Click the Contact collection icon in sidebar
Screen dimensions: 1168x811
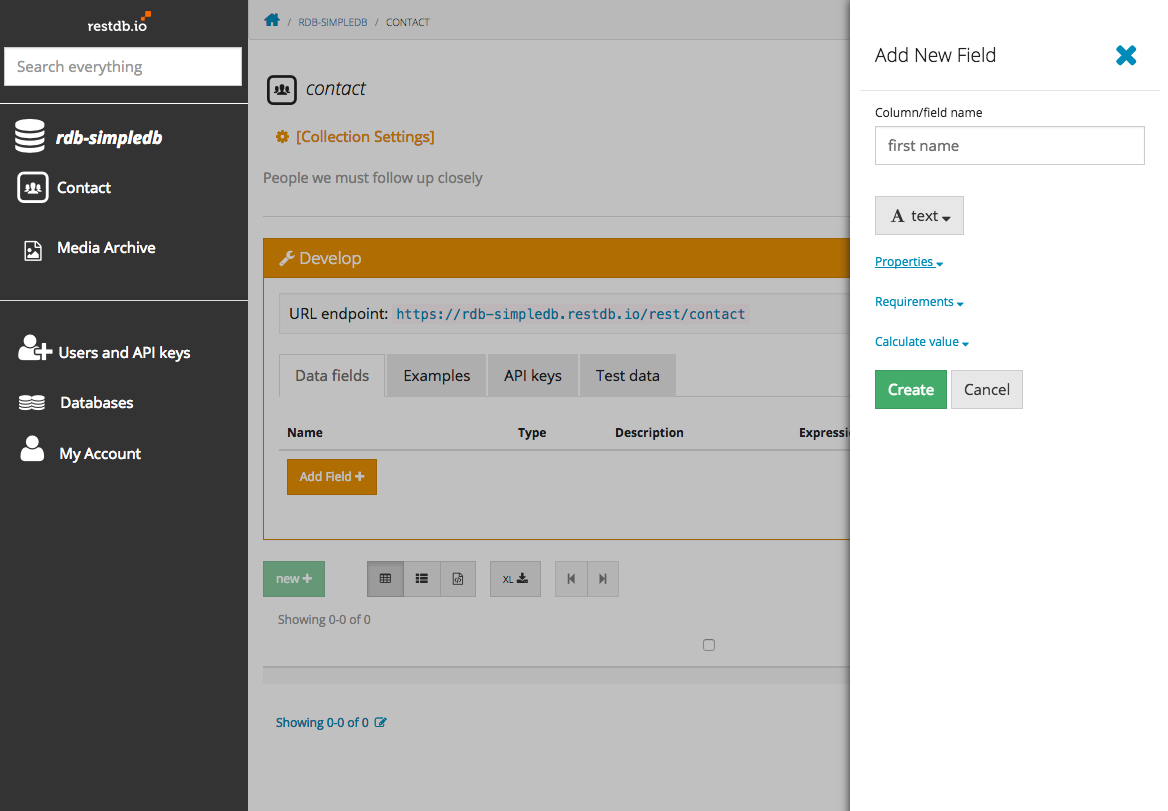click(33, 188)
